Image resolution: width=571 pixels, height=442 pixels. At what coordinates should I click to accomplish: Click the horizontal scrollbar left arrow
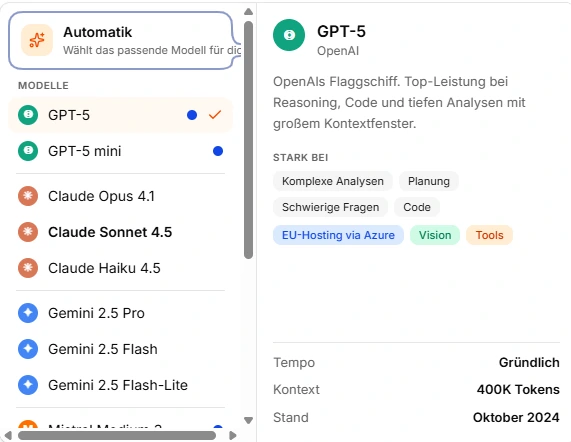tap(8, 435)
